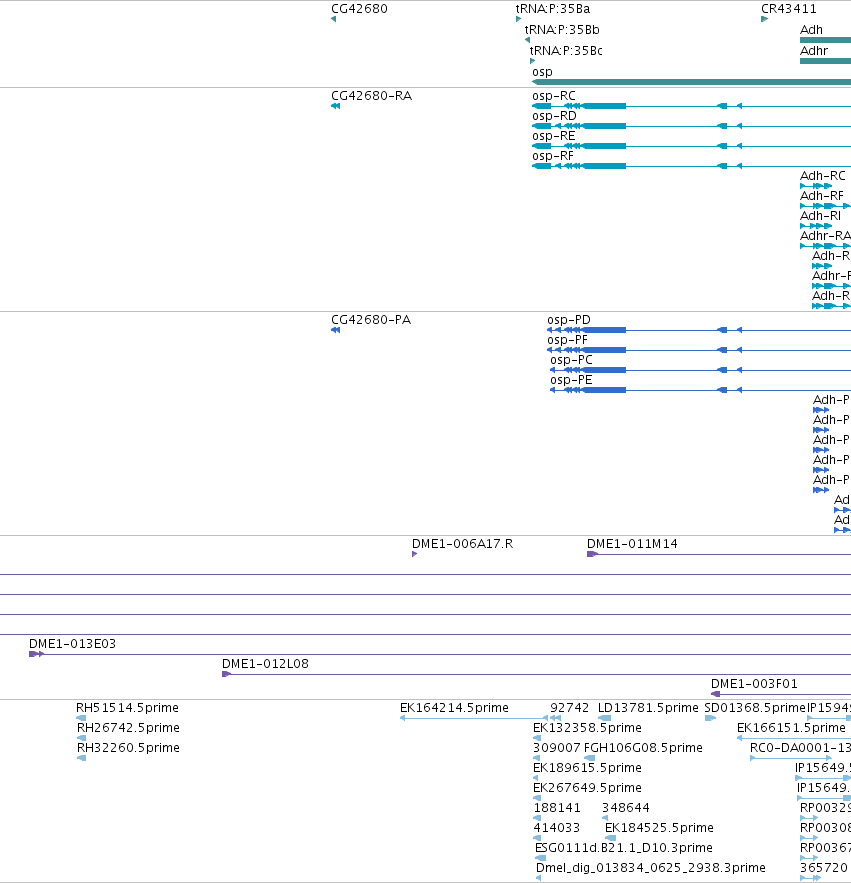Screen dimensions: 851x883
Task: Open the Adh-RF transcript label
Action: 822,196
